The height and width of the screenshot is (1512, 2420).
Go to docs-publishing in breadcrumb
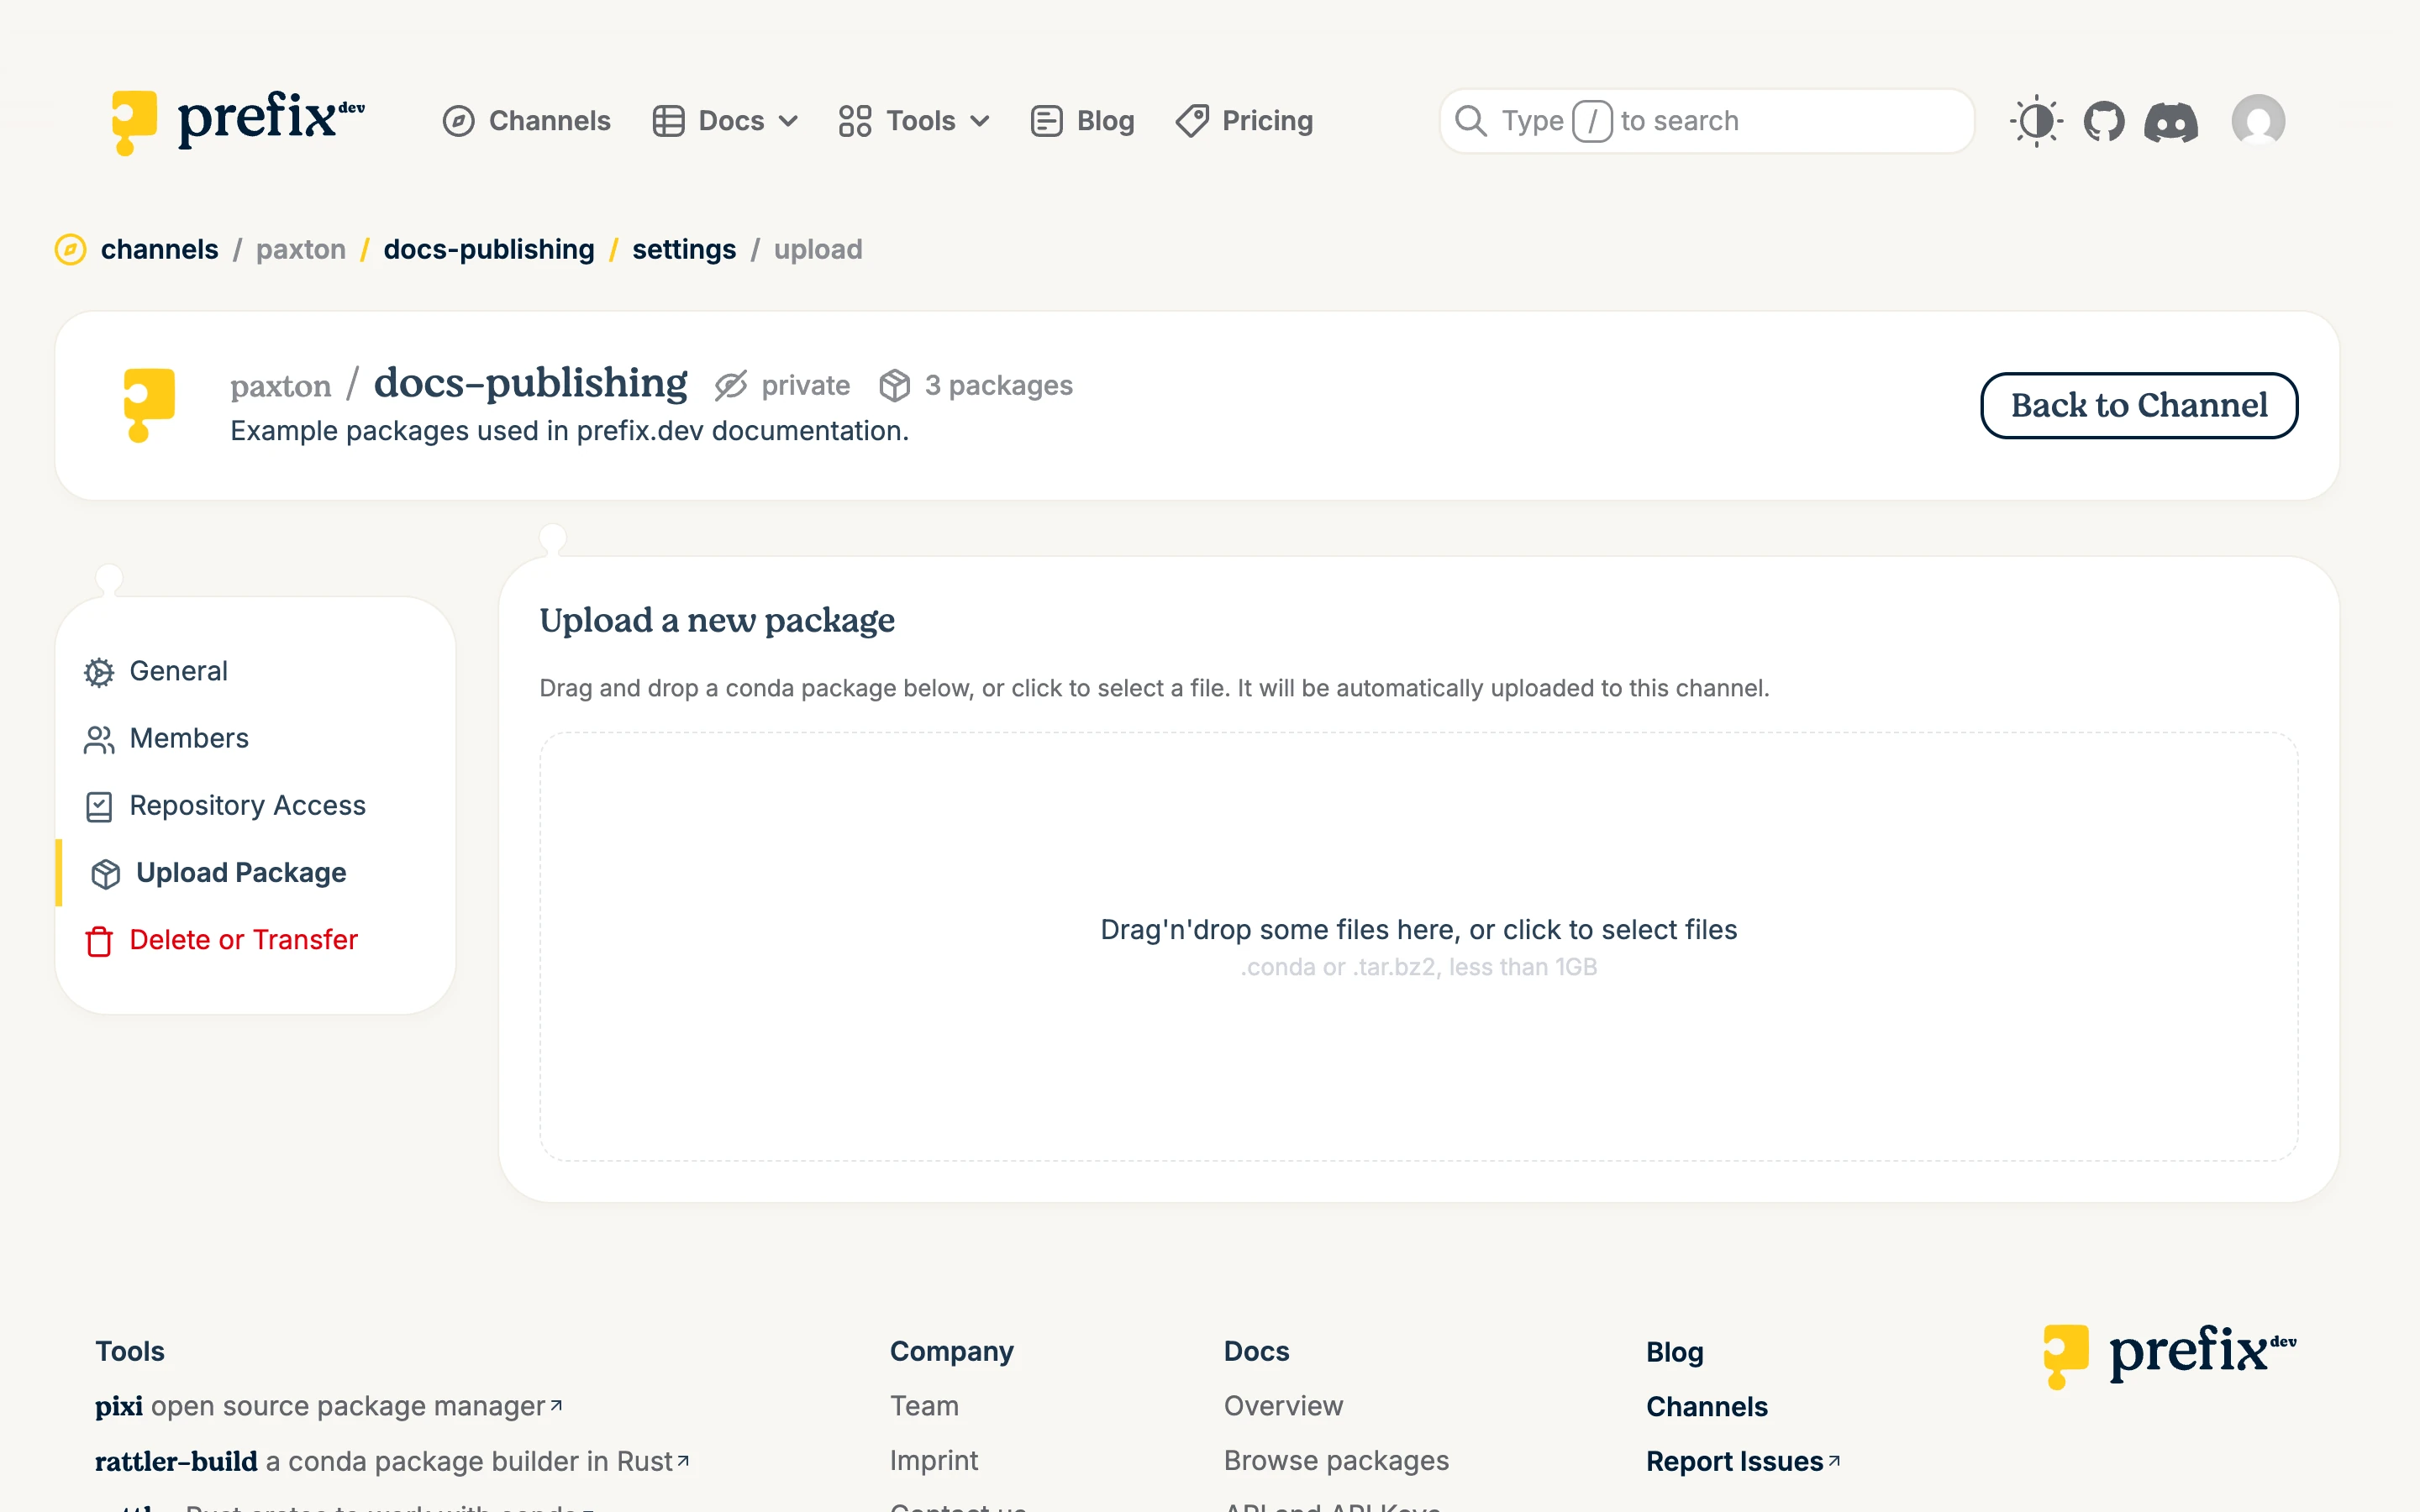(x=489, y=249)
